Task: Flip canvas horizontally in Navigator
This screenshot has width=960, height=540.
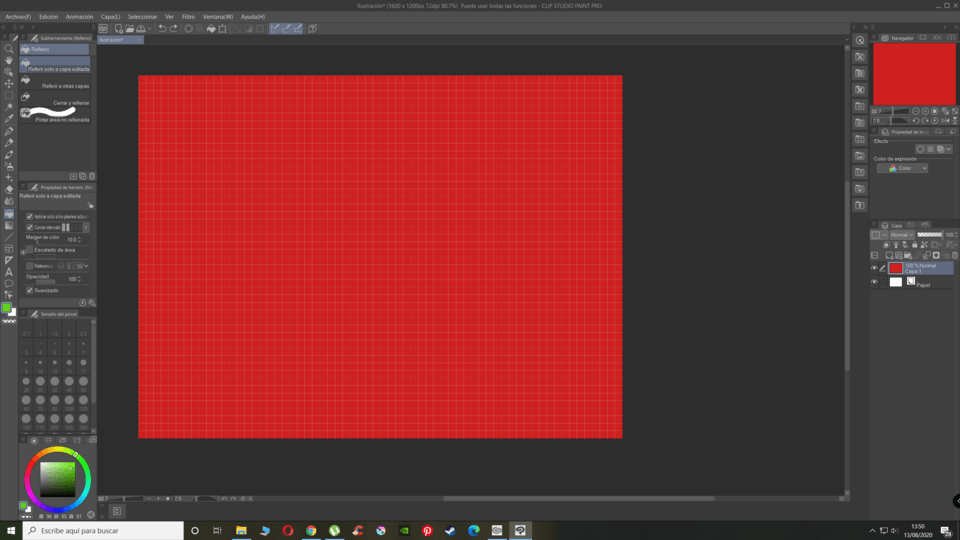Action: pos(946,121)
